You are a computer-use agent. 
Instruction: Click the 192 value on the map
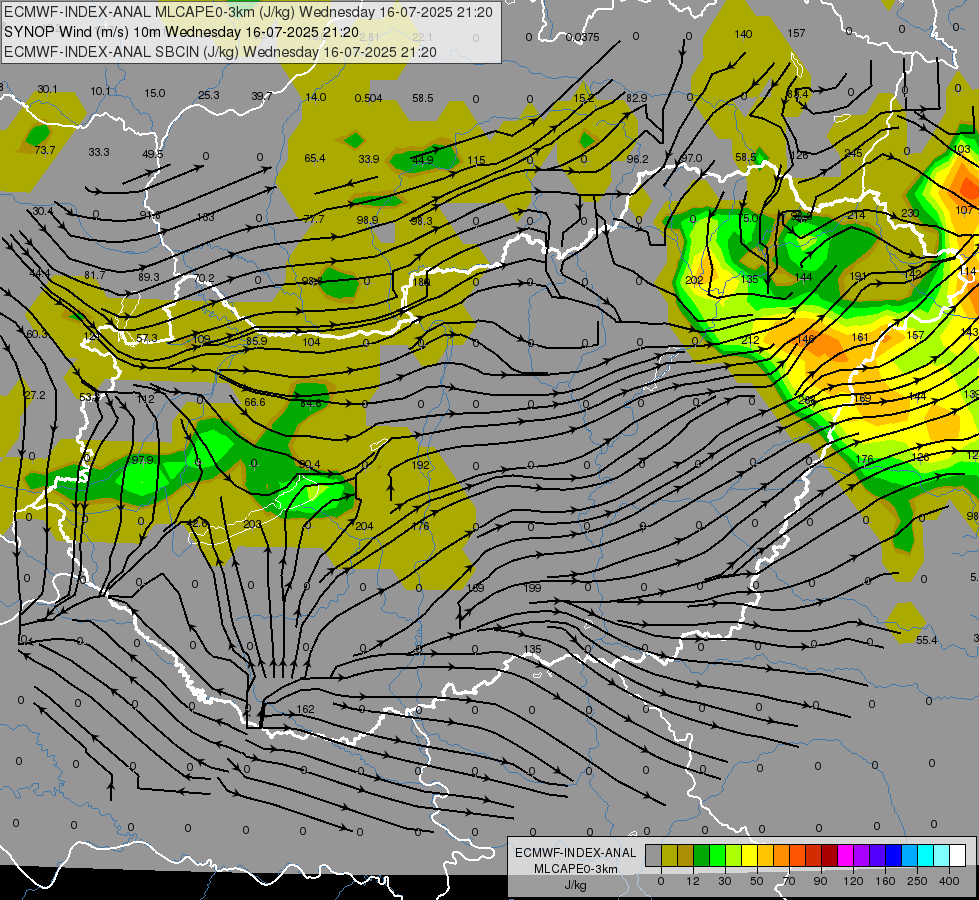point(421,465)
